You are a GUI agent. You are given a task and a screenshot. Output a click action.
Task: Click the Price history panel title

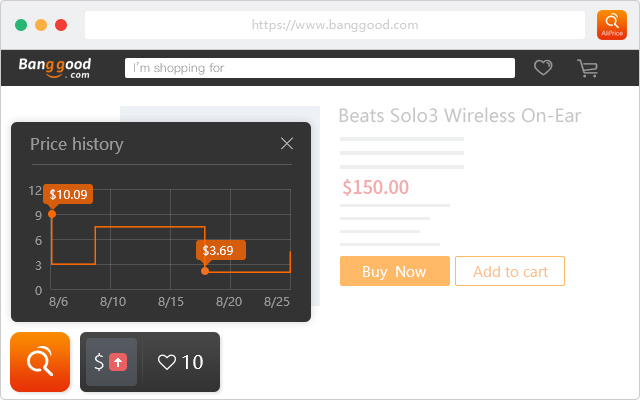point(77,144)
